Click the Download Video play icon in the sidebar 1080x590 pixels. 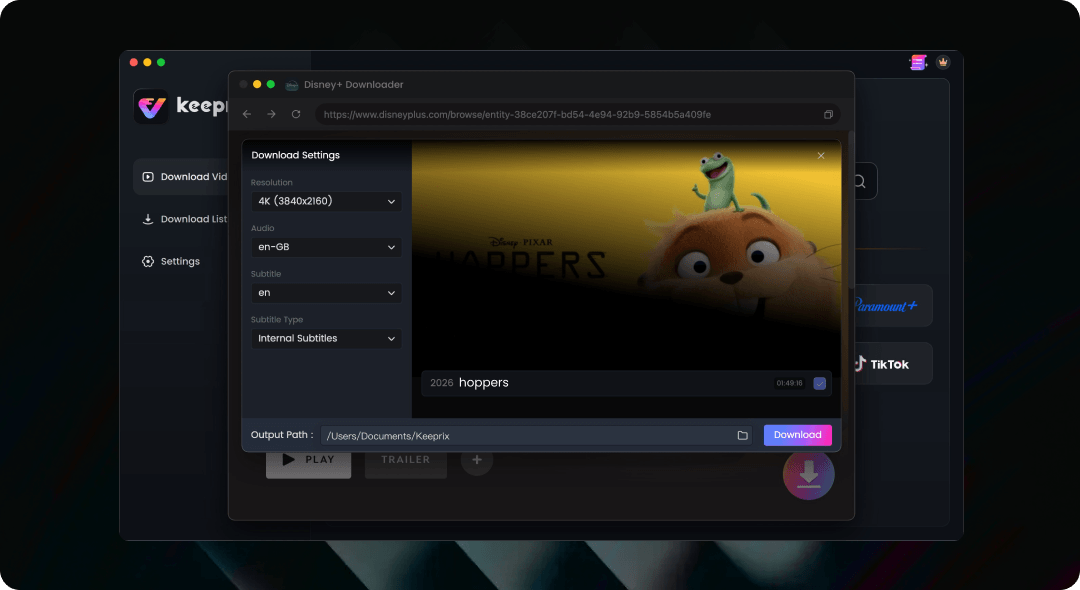click(147, 177)
